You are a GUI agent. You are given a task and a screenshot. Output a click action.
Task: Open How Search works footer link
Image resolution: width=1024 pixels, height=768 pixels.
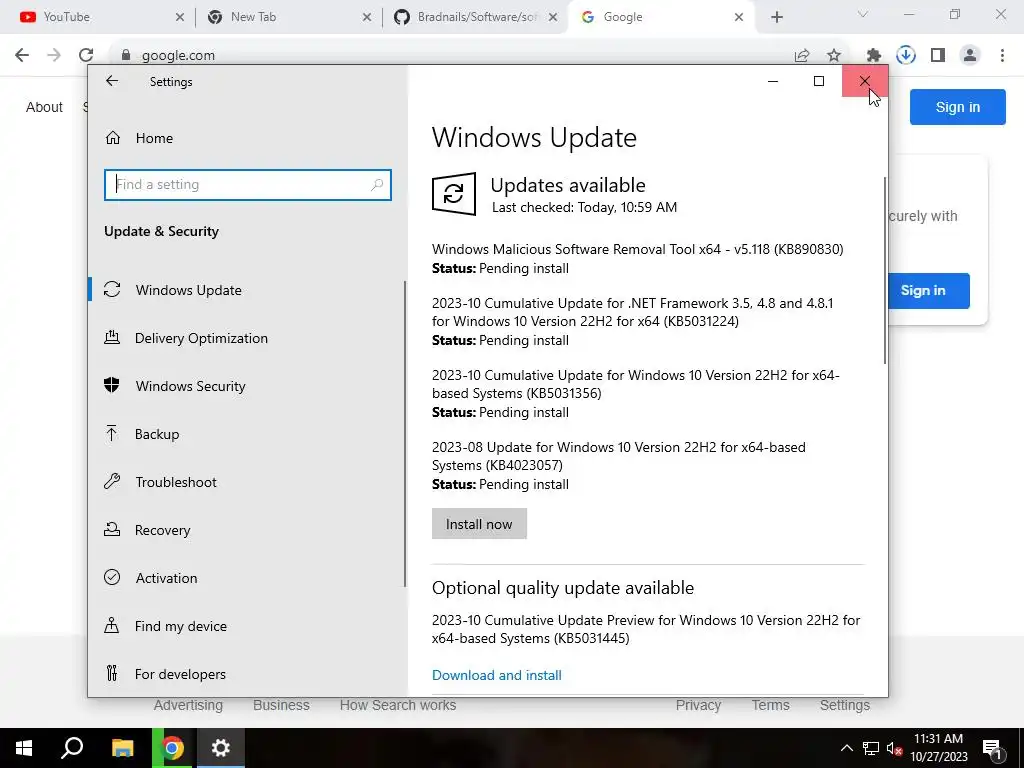pos(398,705)
